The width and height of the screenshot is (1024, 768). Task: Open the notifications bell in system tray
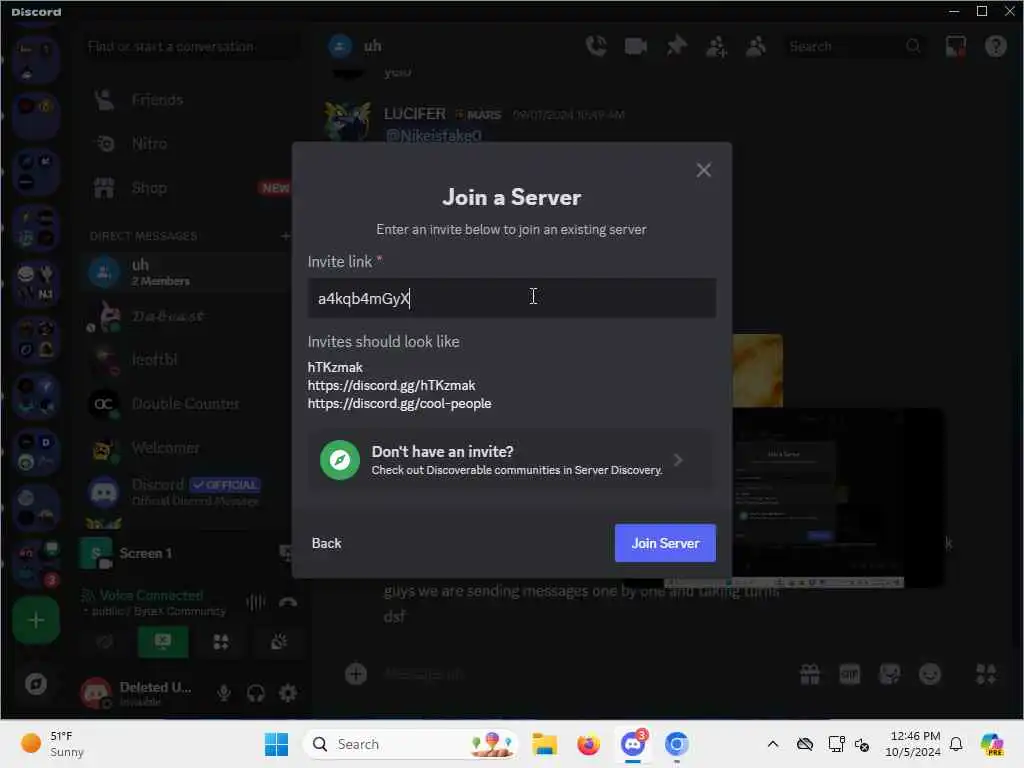click(x=955, y=744)
